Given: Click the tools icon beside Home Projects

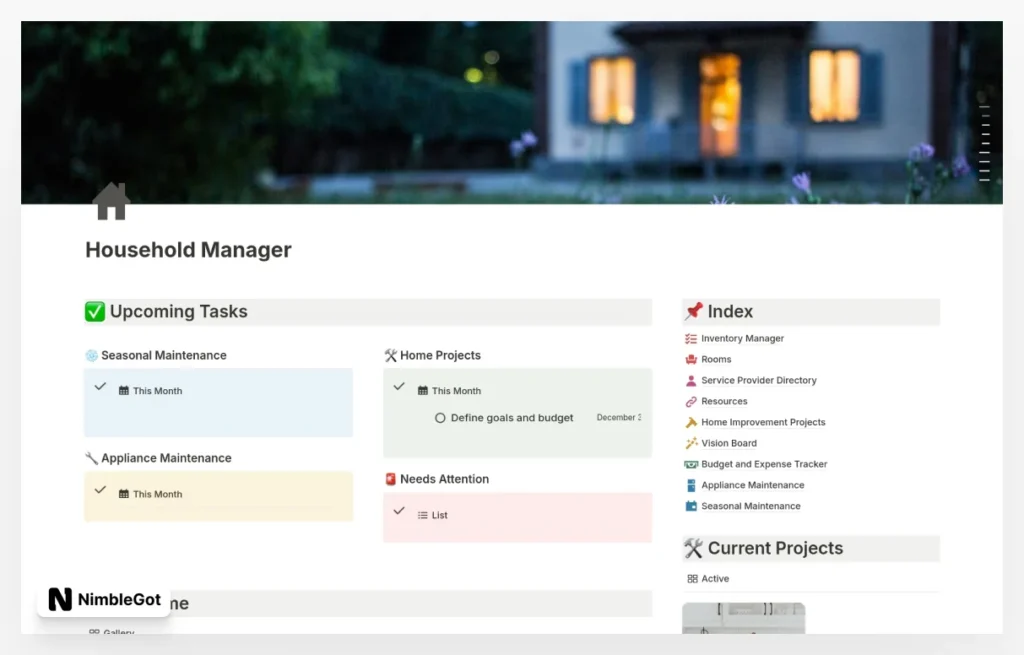Looking at the screenshot, I should pyautogui.click(x=391, y=355).
